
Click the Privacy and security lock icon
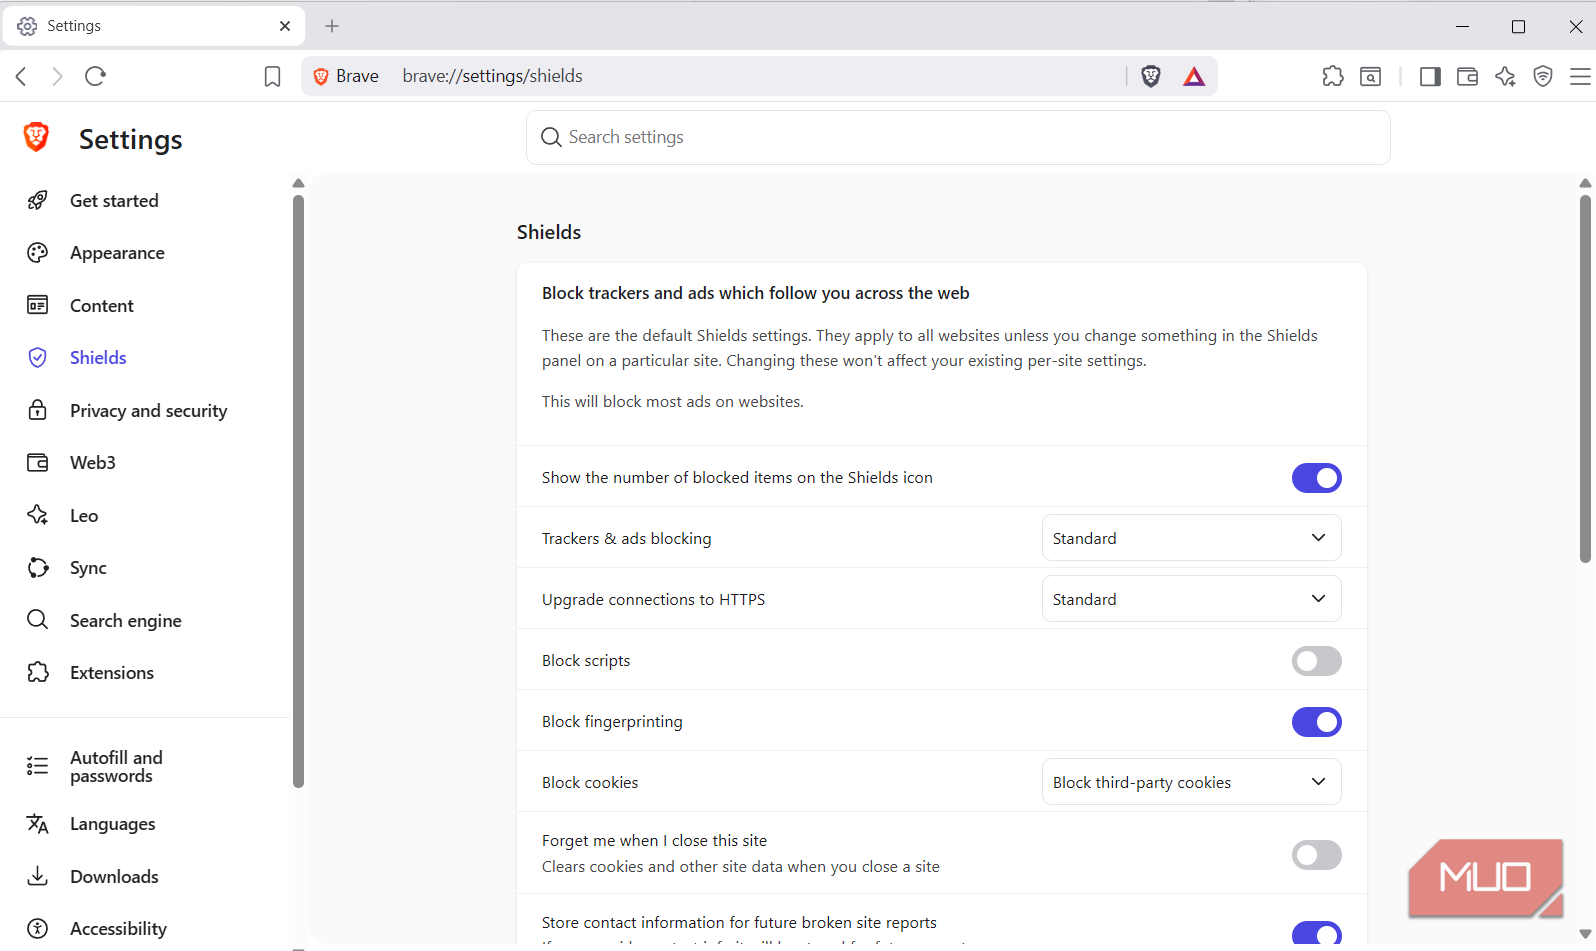point(38,410)
